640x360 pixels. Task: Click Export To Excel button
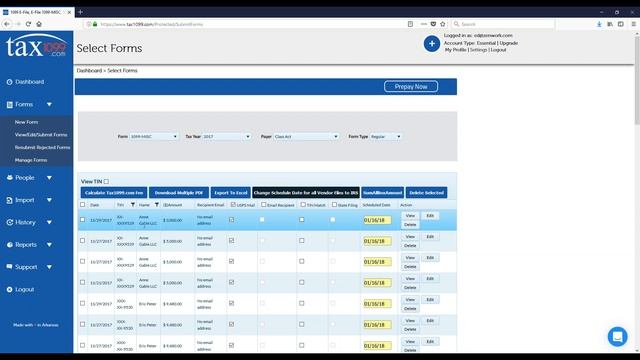coord(231,193)
